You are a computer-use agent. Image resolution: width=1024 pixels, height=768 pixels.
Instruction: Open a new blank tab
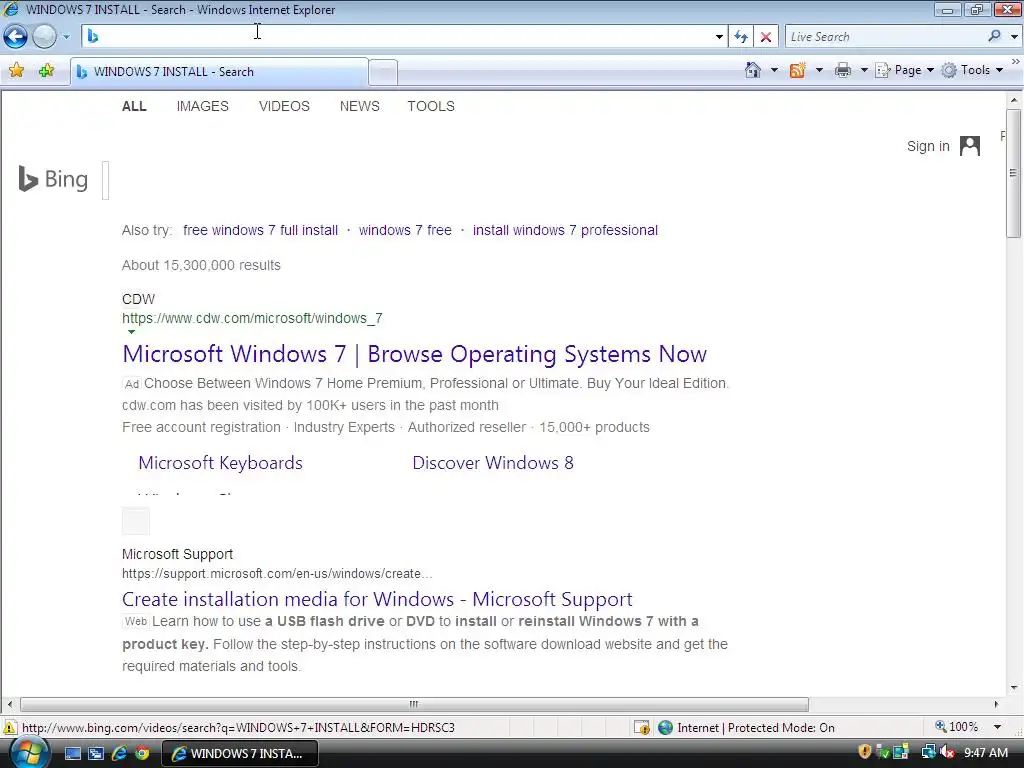tap(383, 72)
